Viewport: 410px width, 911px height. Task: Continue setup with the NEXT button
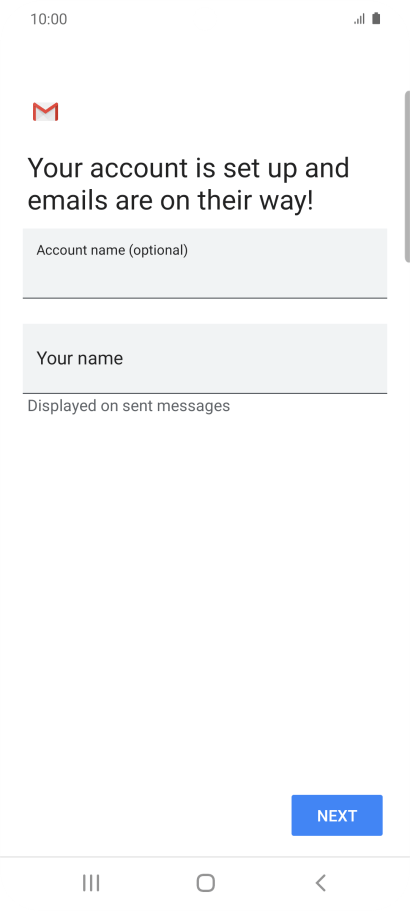tap(337, 815)
